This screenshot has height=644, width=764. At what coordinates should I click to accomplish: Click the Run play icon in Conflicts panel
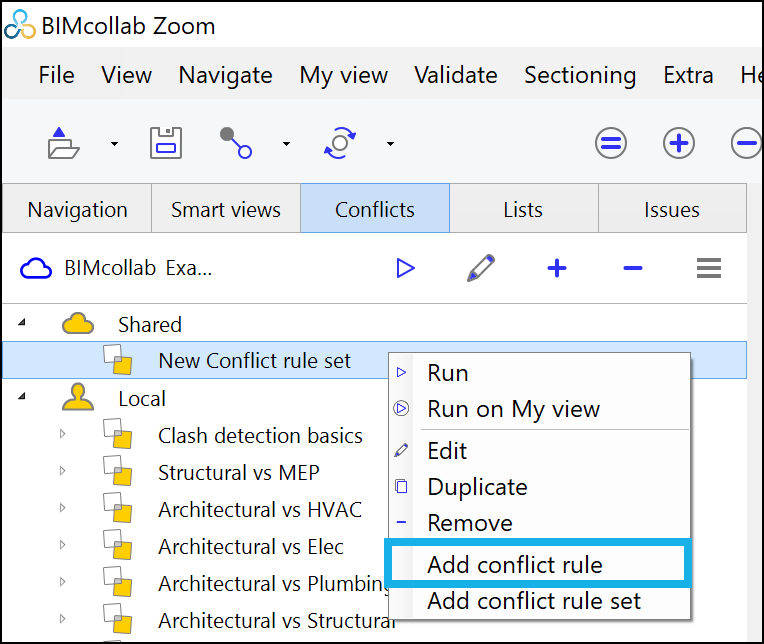click(x=405, y=268)
